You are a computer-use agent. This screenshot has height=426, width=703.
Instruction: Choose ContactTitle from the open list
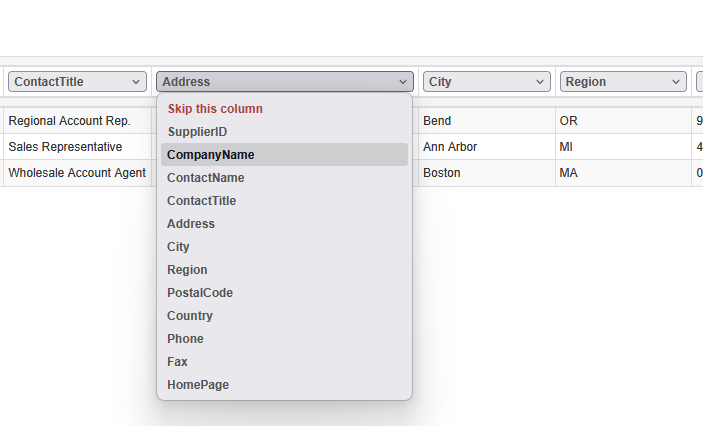tap(201, 201)
